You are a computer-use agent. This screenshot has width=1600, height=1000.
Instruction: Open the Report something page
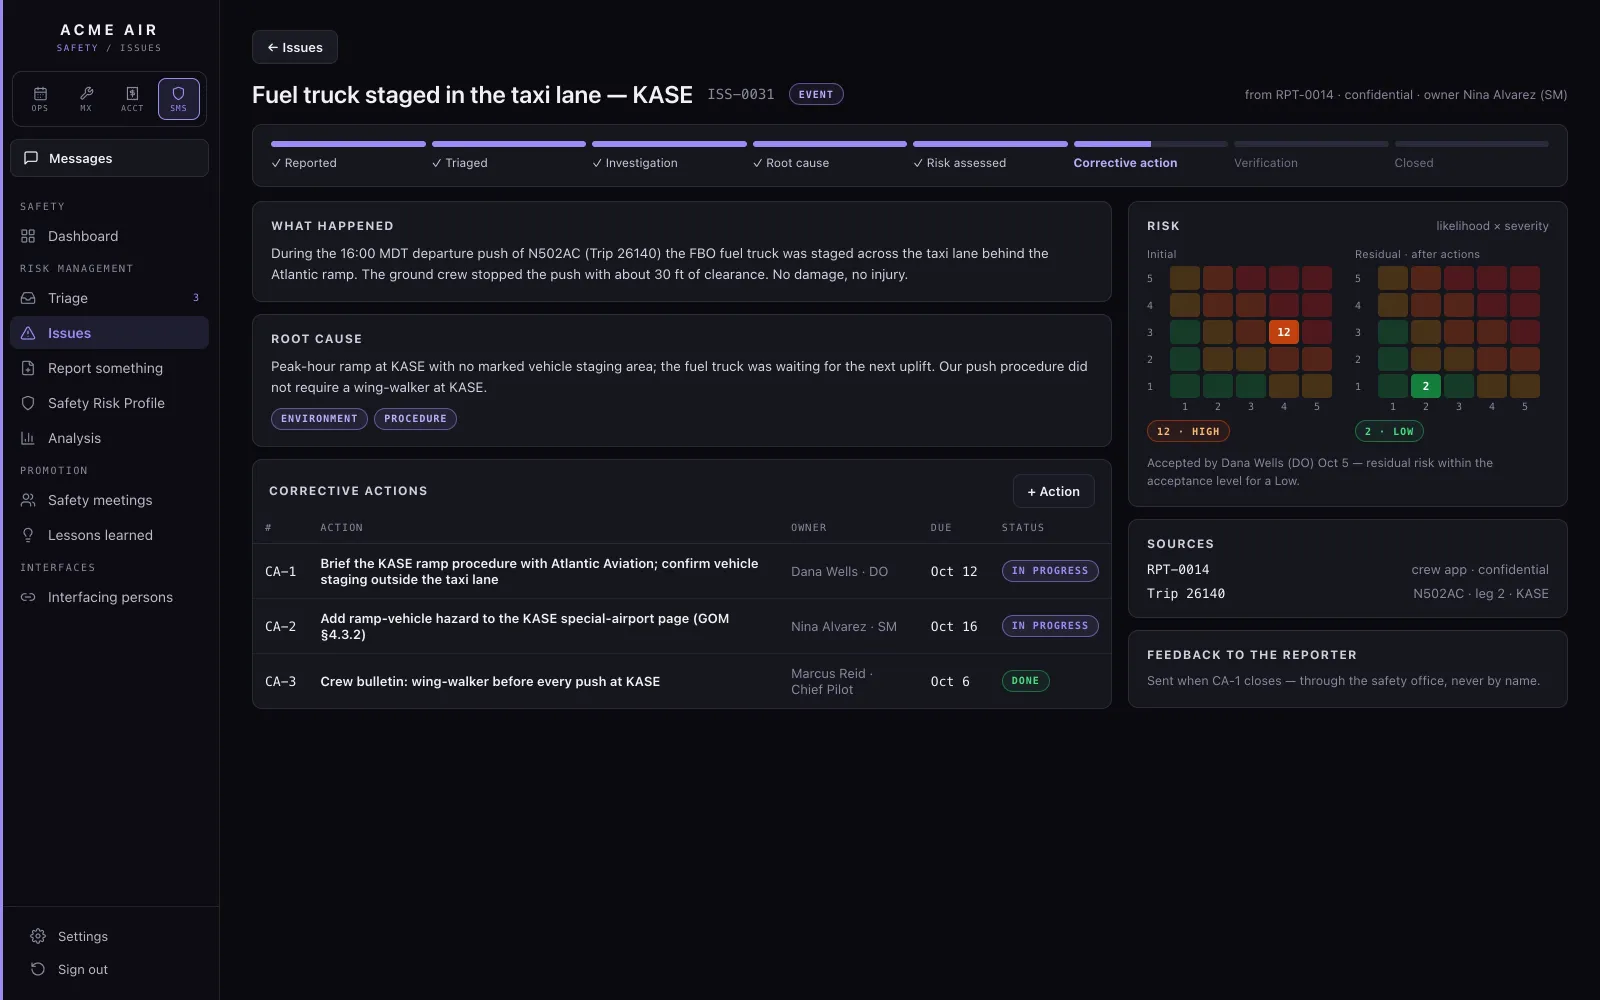tap(110, 368)
